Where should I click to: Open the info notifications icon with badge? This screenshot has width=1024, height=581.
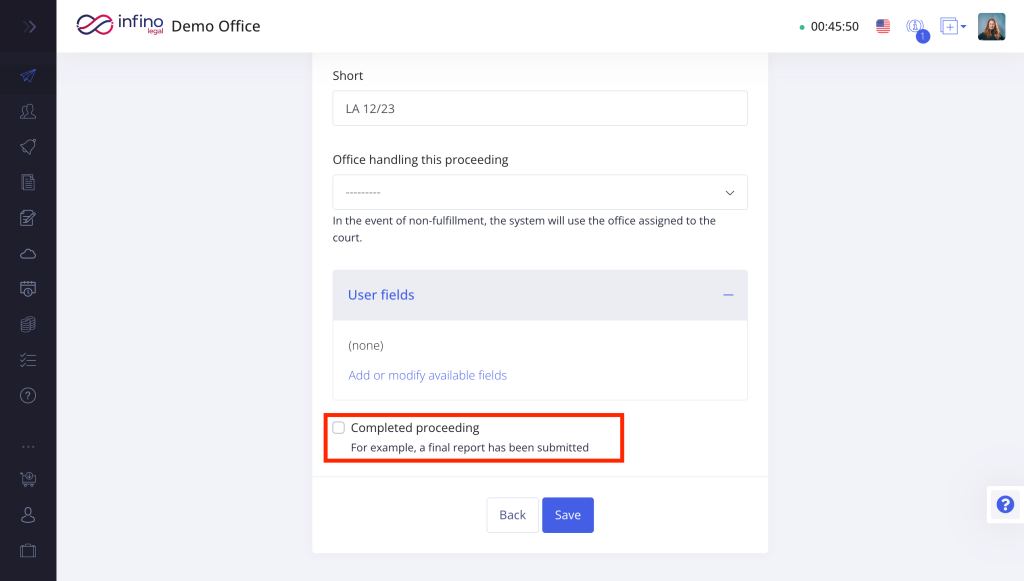[914, 28]
